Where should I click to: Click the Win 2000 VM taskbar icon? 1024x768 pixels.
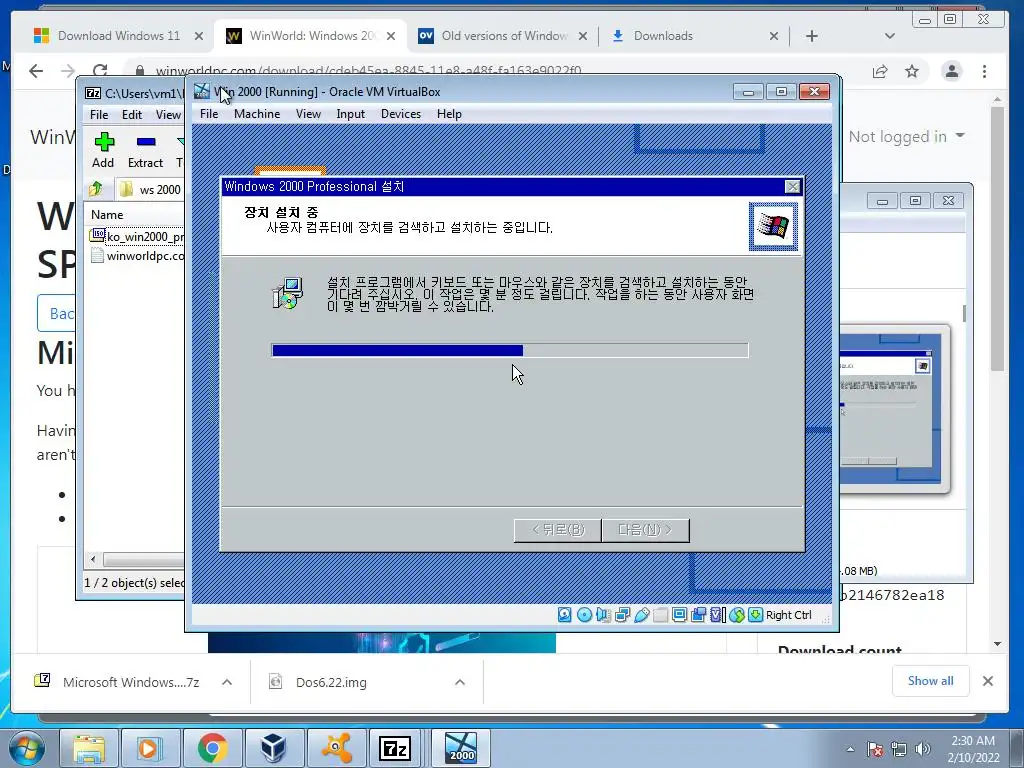click(x=461, y=748)
